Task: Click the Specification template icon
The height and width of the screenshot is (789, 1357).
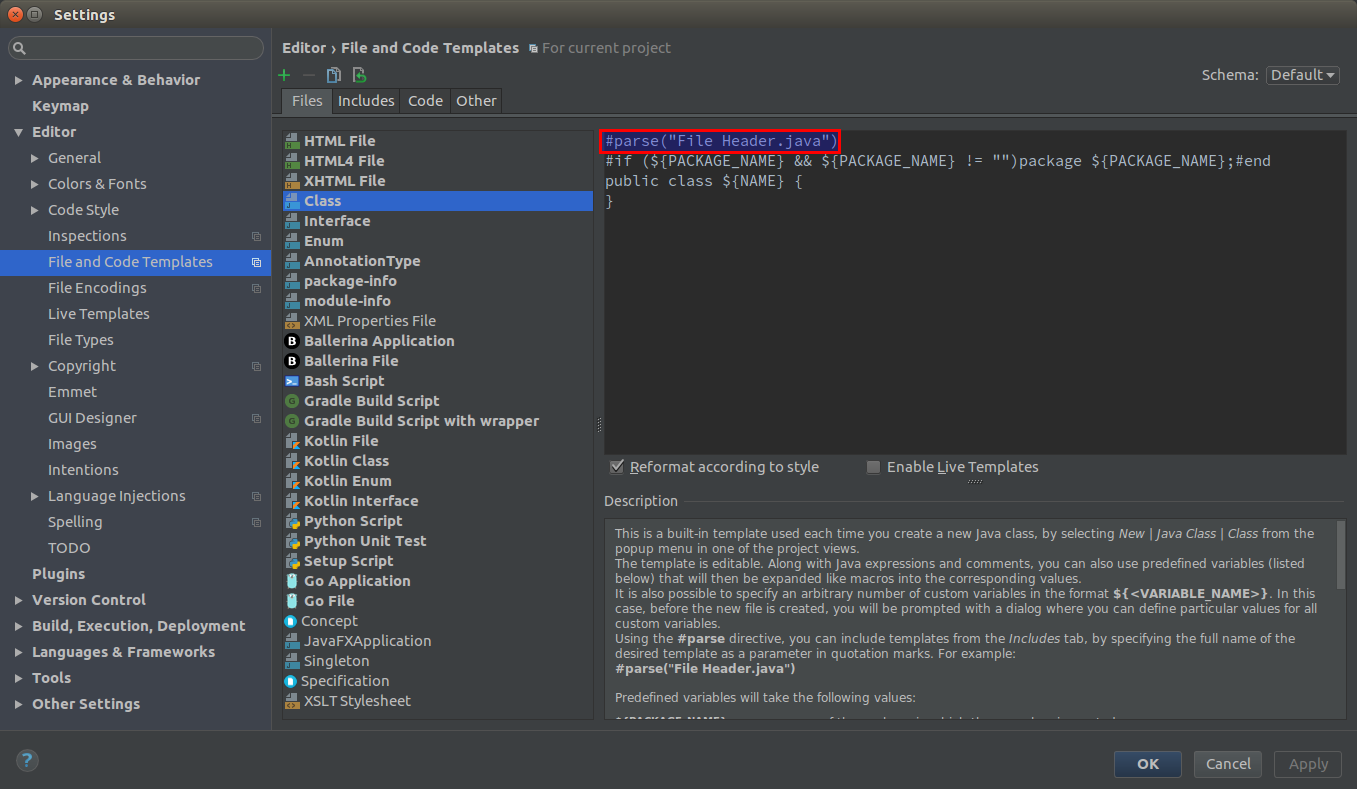Action: 291,681
